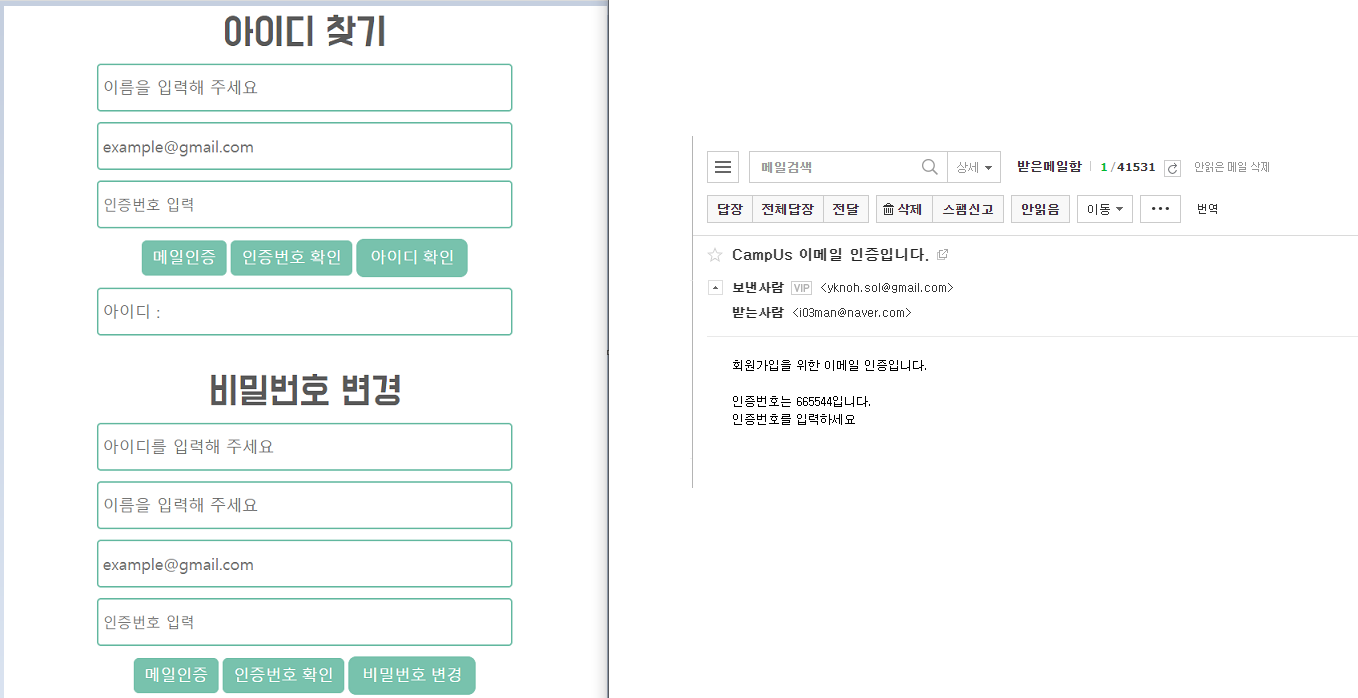1358x698 pixels.
Task: Reply to the email with 답장
Action: (728, 208)
